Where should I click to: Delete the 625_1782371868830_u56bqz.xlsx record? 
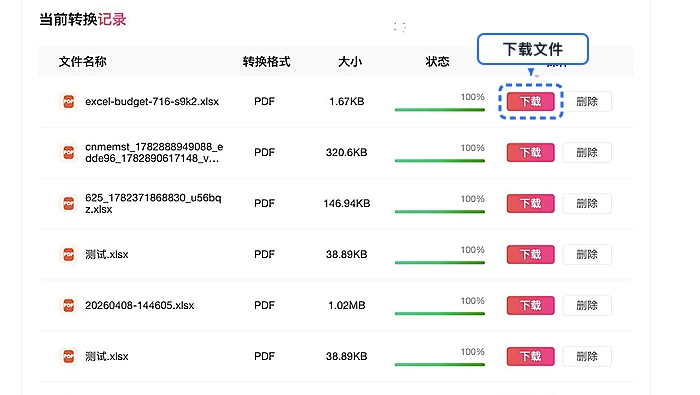(x=587, y=203)
